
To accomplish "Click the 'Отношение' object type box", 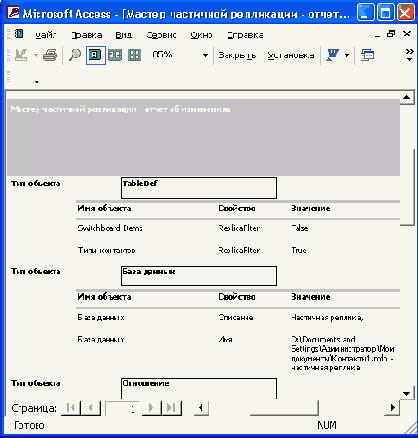I will (x=199, y=388).
